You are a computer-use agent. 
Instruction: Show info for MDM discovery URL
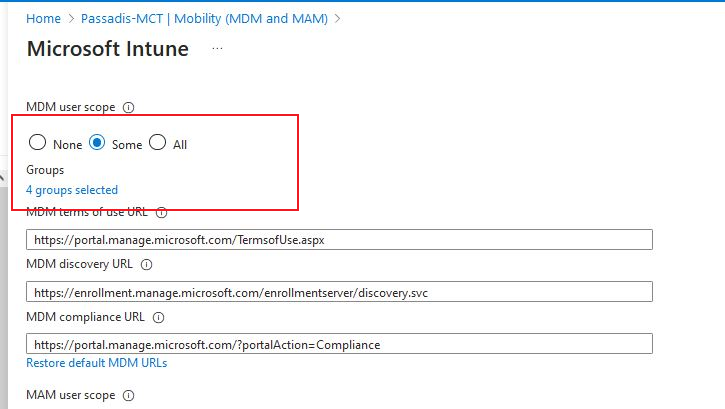147,264
